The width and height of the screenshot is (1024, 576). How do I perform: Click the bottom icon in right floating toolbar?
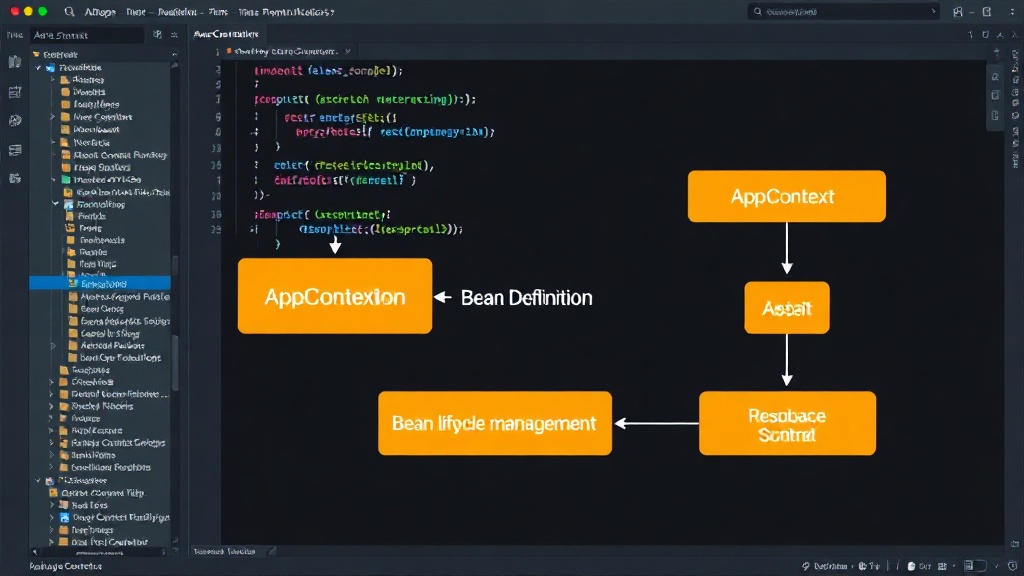coord(995,116)
